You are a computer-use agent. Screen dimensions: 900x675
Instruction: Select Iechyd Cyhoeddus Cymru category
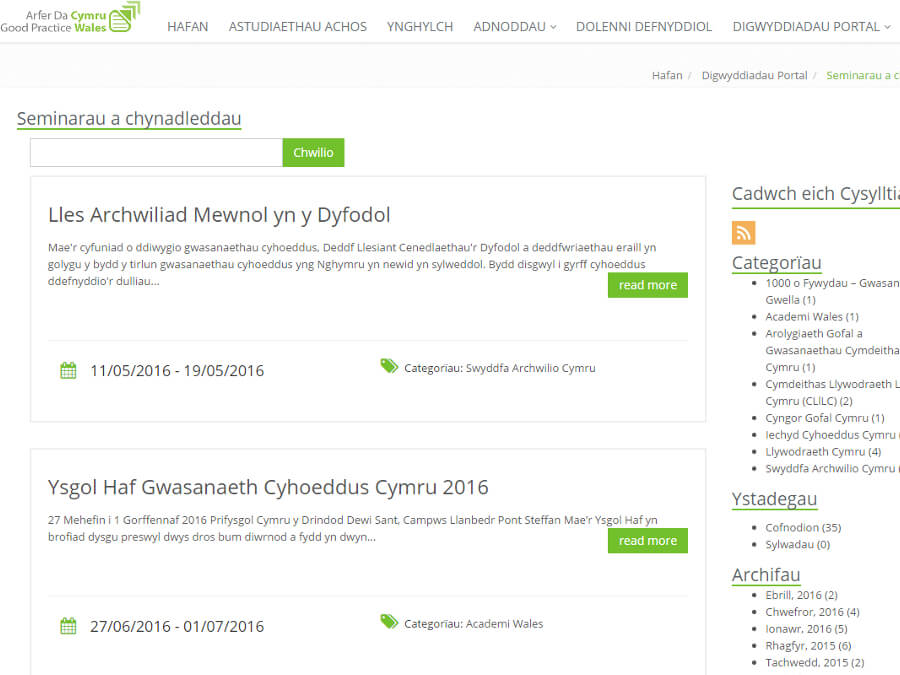coord(832,435)
